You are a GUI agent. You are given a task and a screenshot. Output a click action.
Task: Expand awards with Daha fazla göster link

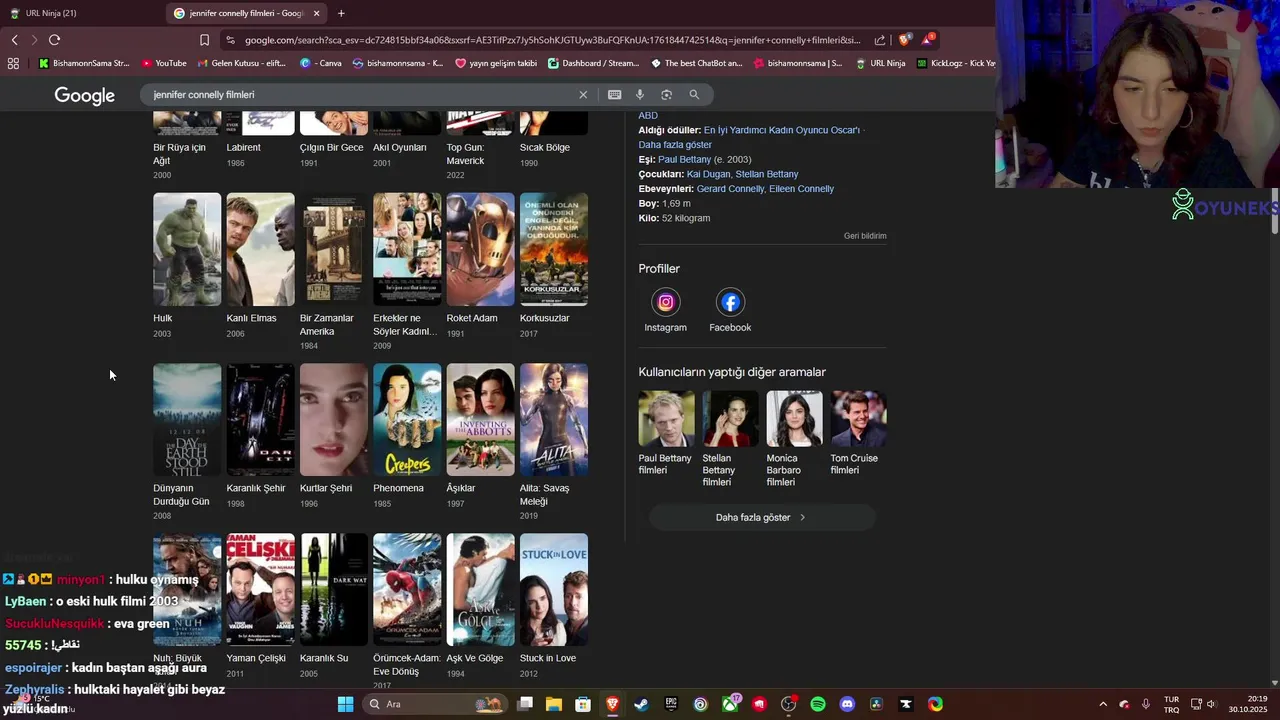(675, 145)
